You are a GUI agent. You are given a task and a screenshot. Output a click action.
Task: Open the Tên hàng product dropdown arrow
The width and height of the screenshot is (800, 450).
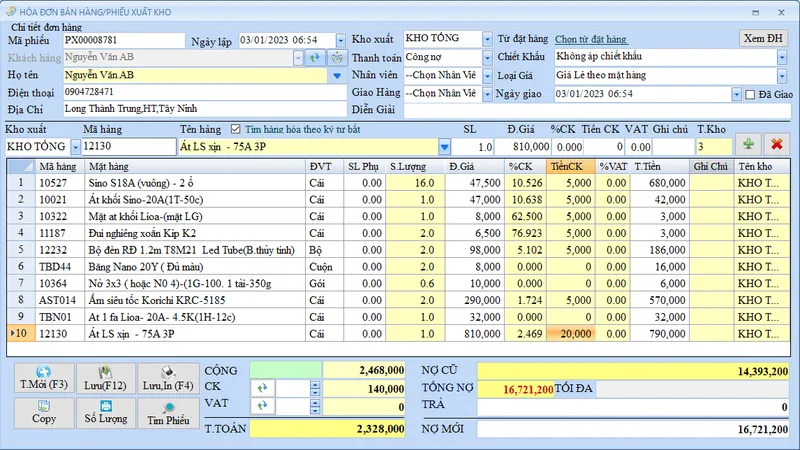444,147
